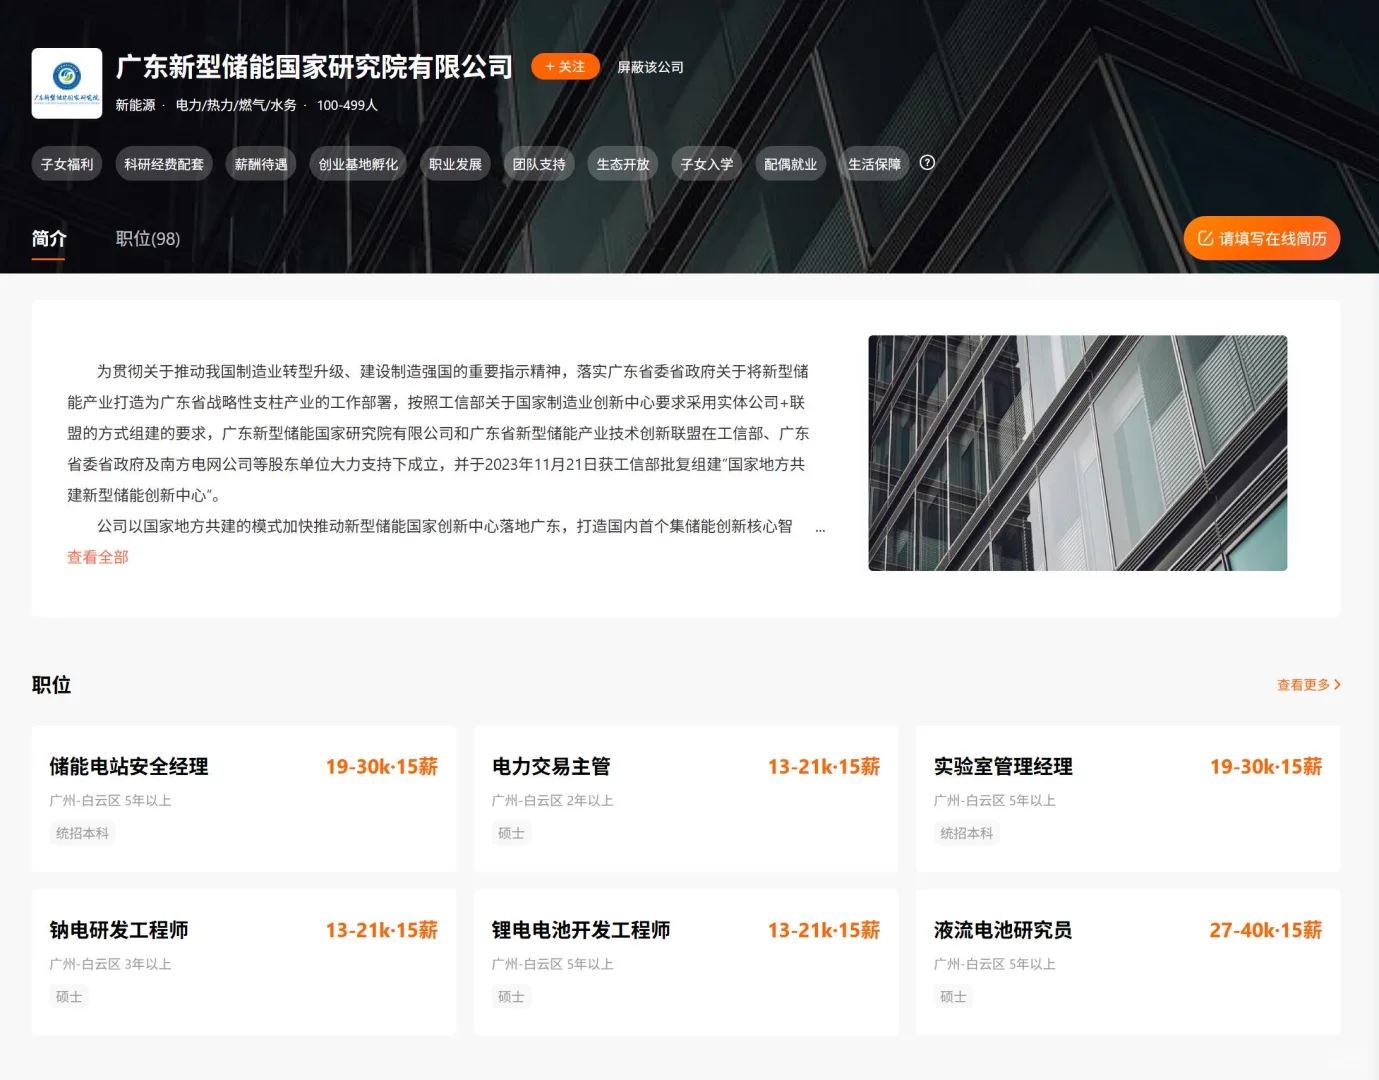Follow the company with 关注 button
This screenshot has height=1080, width=1379.
click(565, 67)
